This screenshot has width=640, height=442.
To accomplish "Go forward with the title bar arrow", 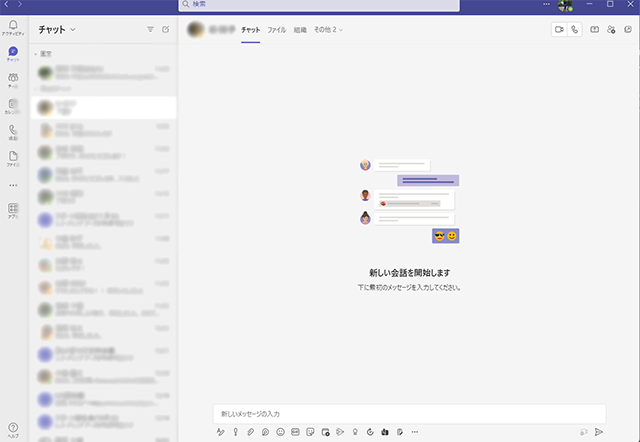I will click(20, 4).
